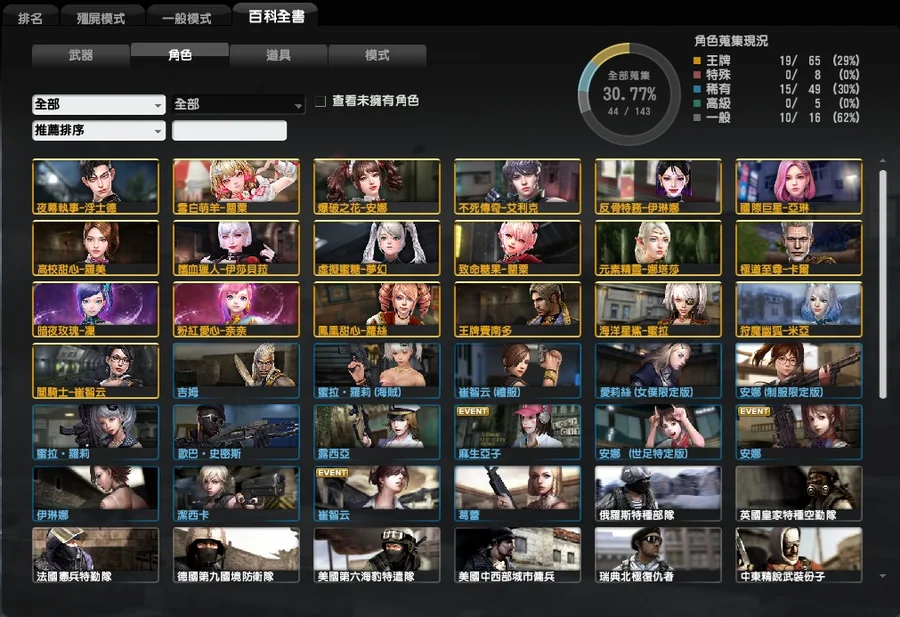The width and height of the screenshot is (900, 617).
Task: Open the 虛擬蜜糖-夢幻 card
Action: click(377, 248)
